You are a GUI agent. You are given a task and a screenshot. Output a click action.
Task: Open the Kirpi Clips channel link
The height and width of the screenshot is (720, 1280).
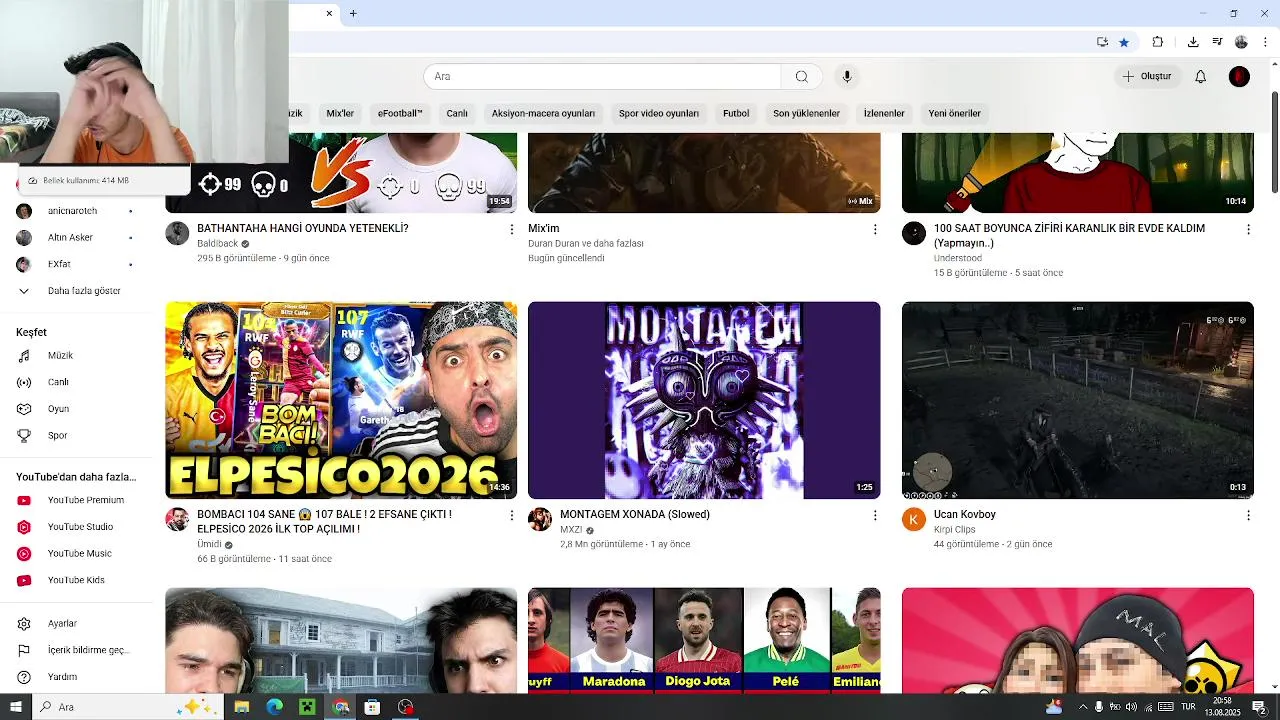tap(954, 529)
